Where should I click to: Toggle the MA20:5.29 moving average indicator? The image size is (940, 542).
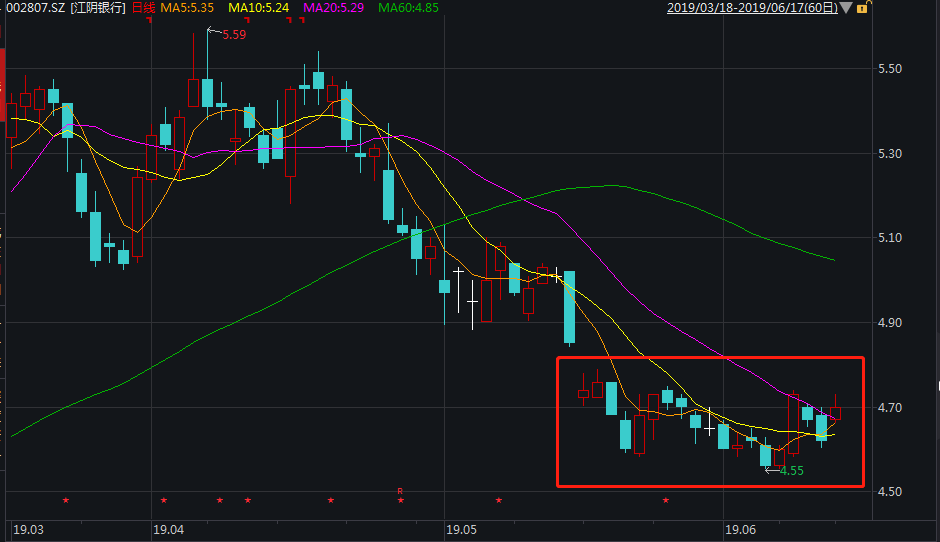tap(330, 8)
